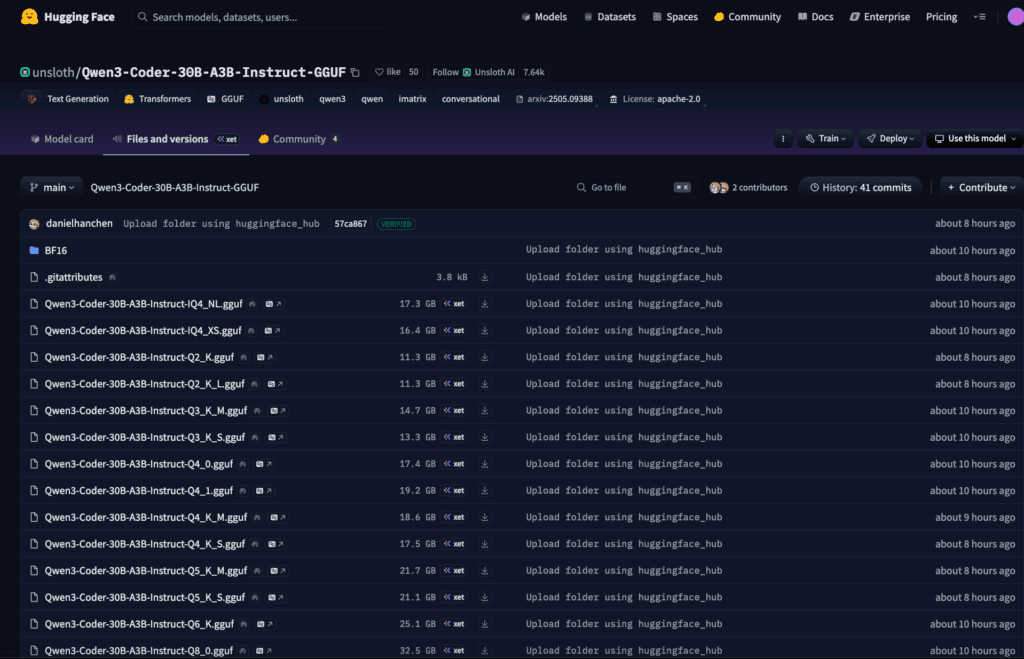This screenshot has width=1024, height=659.
Task: Open the Community tab with 4 discussions
Action: 298,139
